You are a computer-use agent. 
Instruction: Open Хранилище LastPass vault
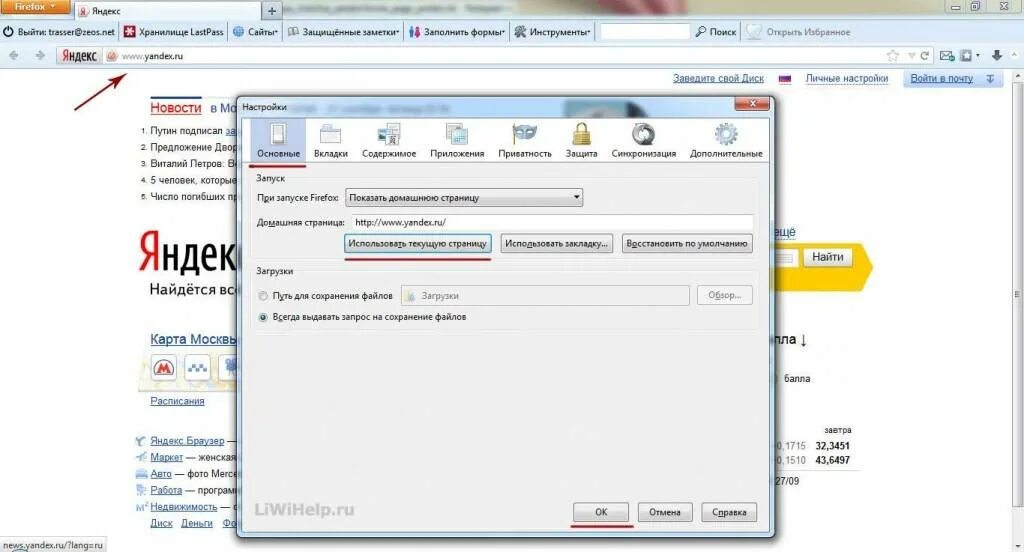click(x=174, y=31)
